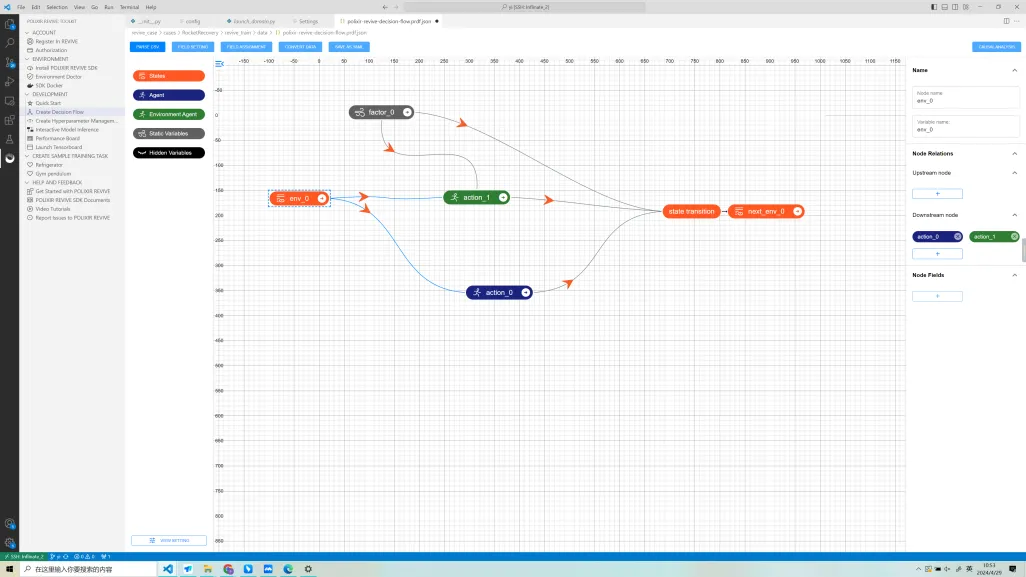
Task: Open the Accounts icon in the activity bar
Action: click(x=9, y=523)
